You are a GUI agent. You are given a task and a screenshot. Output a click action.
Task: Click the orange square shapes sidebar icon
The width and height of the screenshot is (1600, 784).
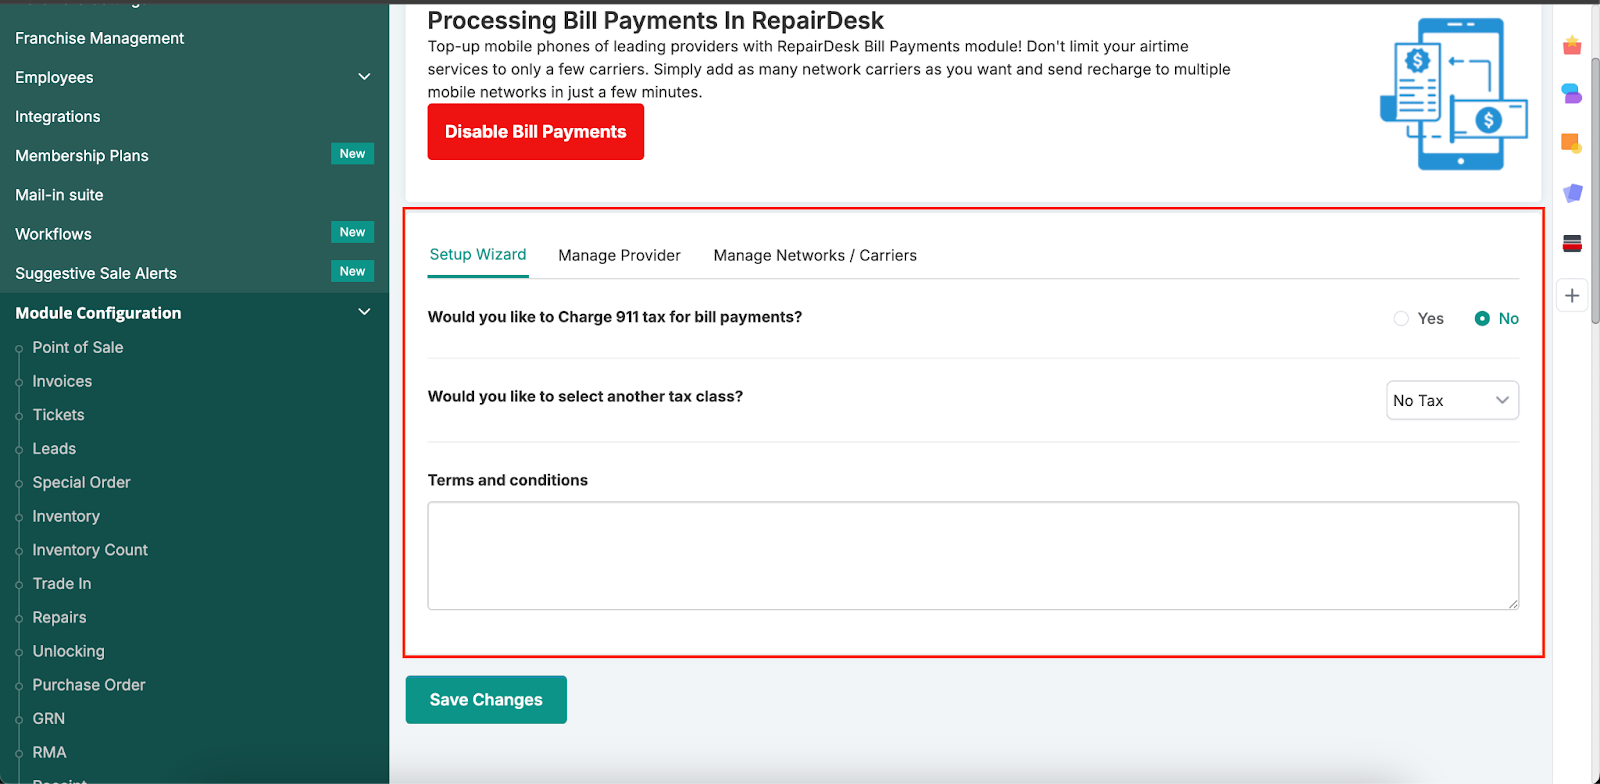click(1572, 144)
